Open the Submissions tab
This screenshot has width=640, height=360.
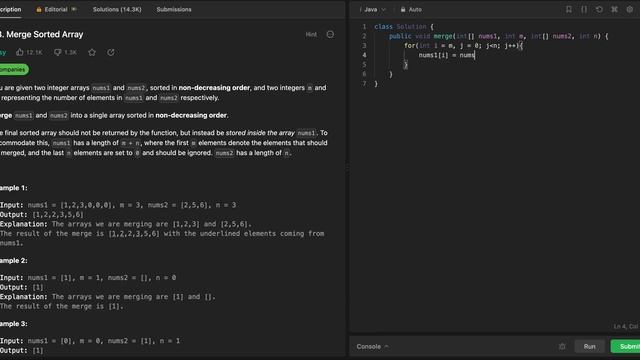pyautogui.click(x=173, y=9)
